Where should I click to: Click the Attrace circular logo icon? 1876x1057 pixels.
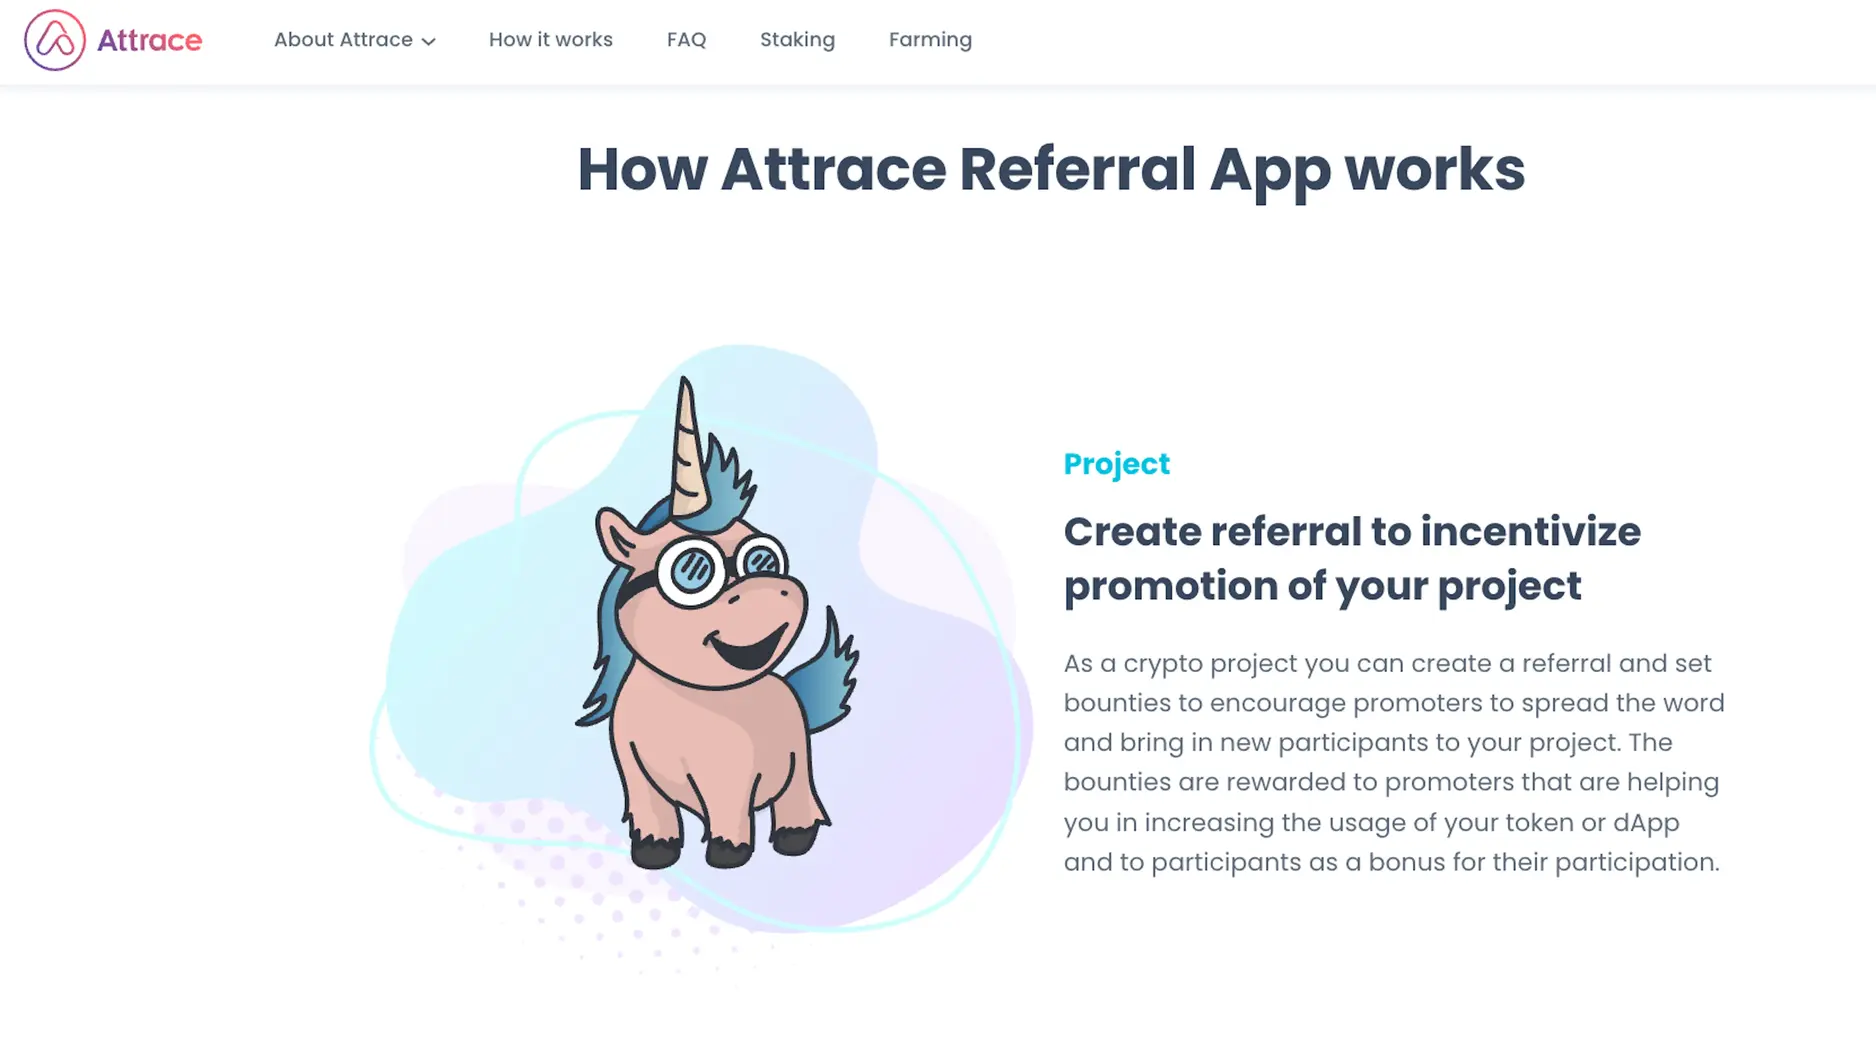55,40
